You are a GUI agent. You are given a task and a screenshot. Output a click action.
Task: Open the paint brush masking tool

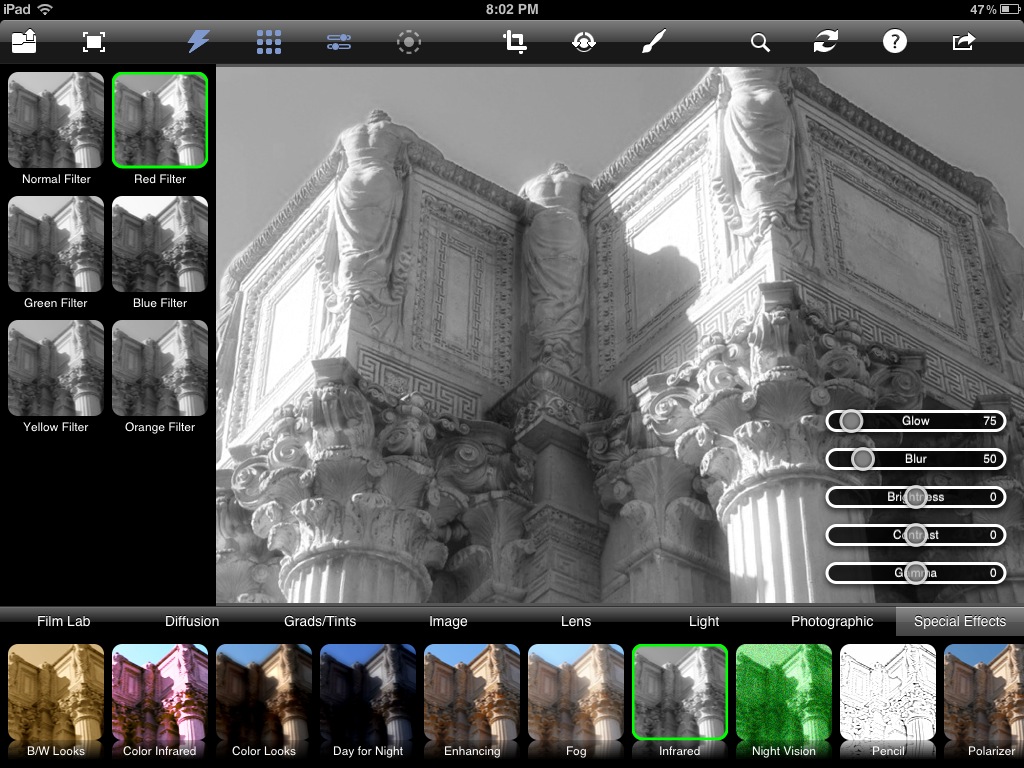(652, 41)
